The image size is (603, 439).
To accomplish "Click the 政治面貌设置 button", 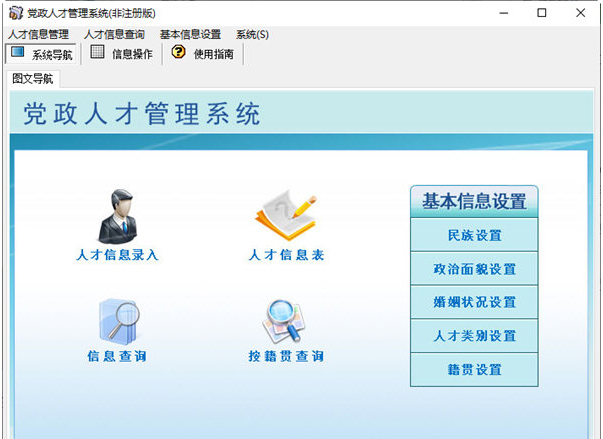I will 474,269.
